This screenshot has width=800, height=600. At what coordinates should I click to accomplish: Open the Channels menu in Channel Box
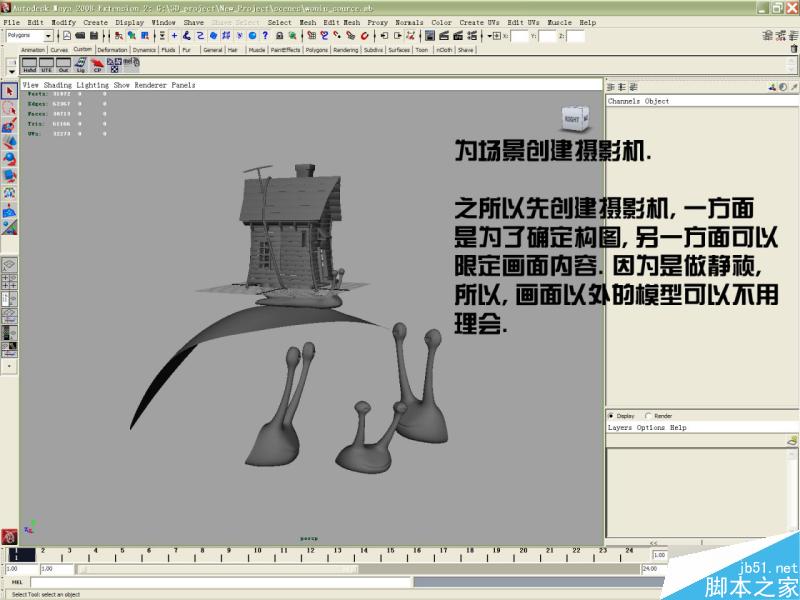point(623,101)
